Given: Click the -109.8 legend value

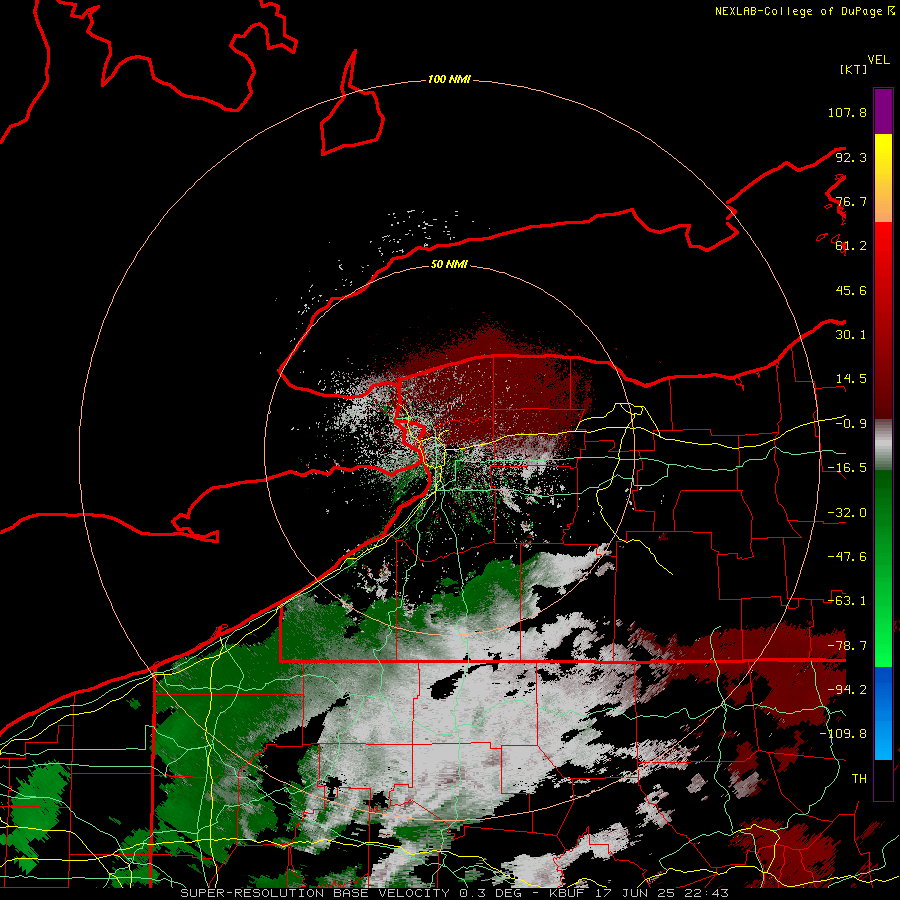Looking at the screenshot, I should [843, 734].
